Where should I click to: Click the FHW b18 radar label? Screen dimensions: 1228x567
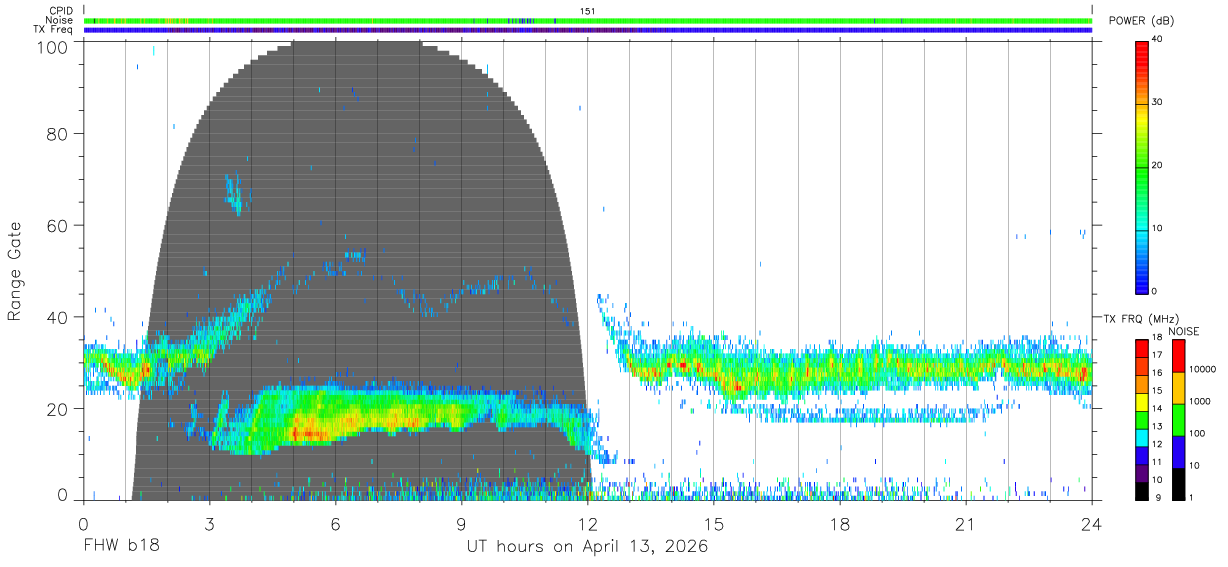point(121,547)
